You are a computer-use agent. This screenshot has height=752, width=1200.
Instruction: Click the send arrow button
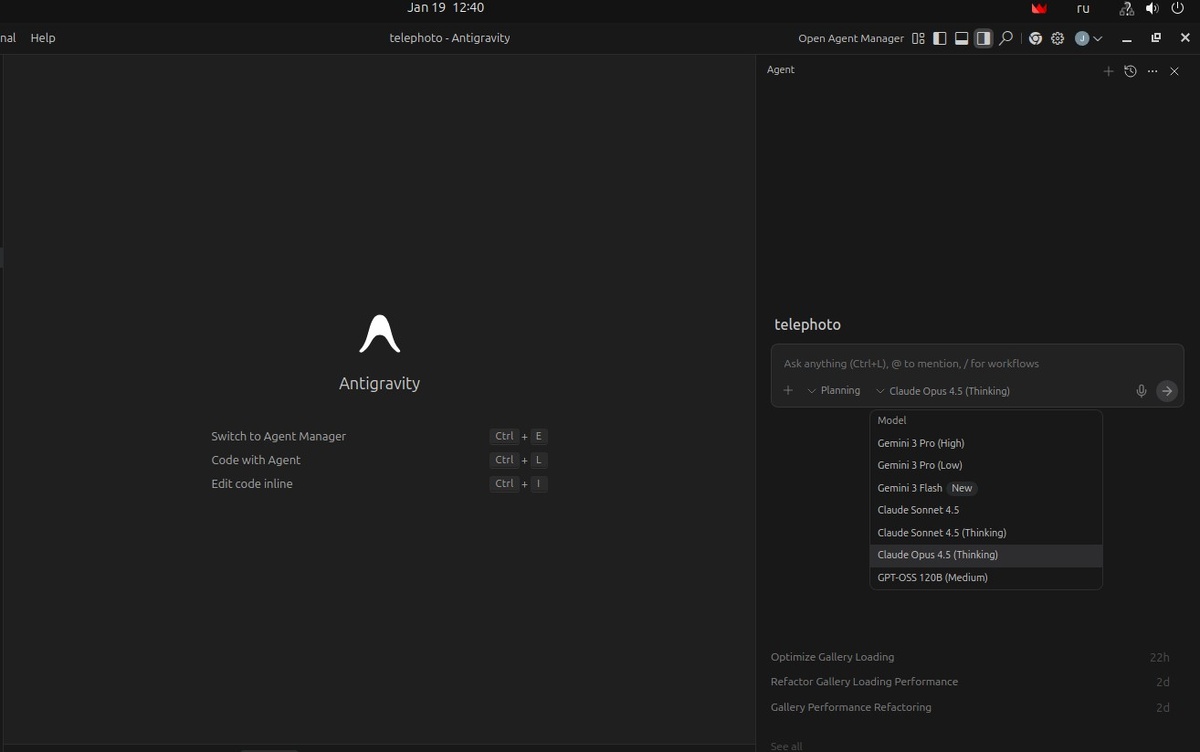(x=1167, y=391)
